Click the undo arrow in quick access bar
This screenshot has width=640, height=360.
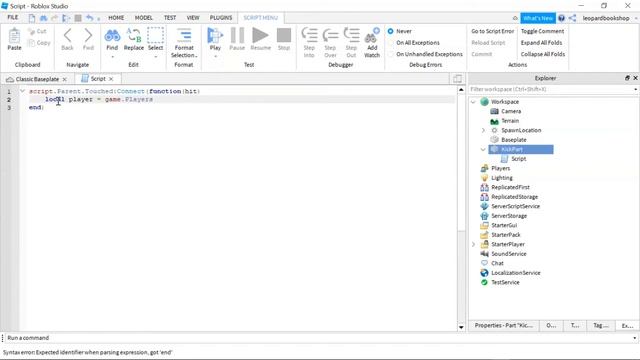click(x=89, y=18)
